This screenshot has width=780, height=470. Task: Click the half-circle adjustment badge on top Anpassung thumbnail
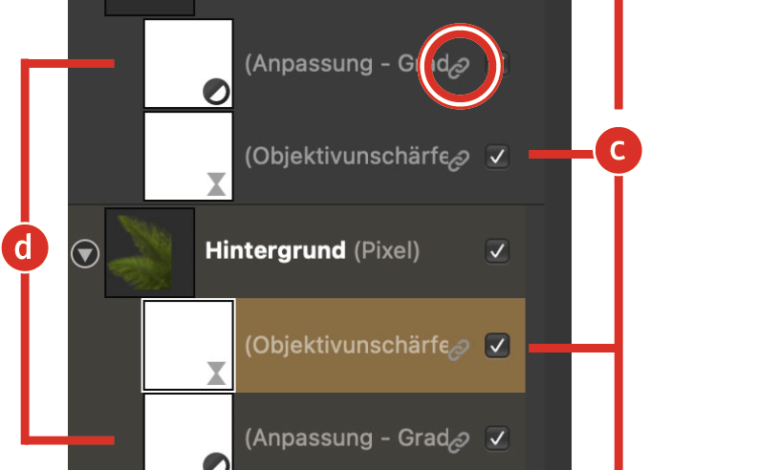coord(216,93)
